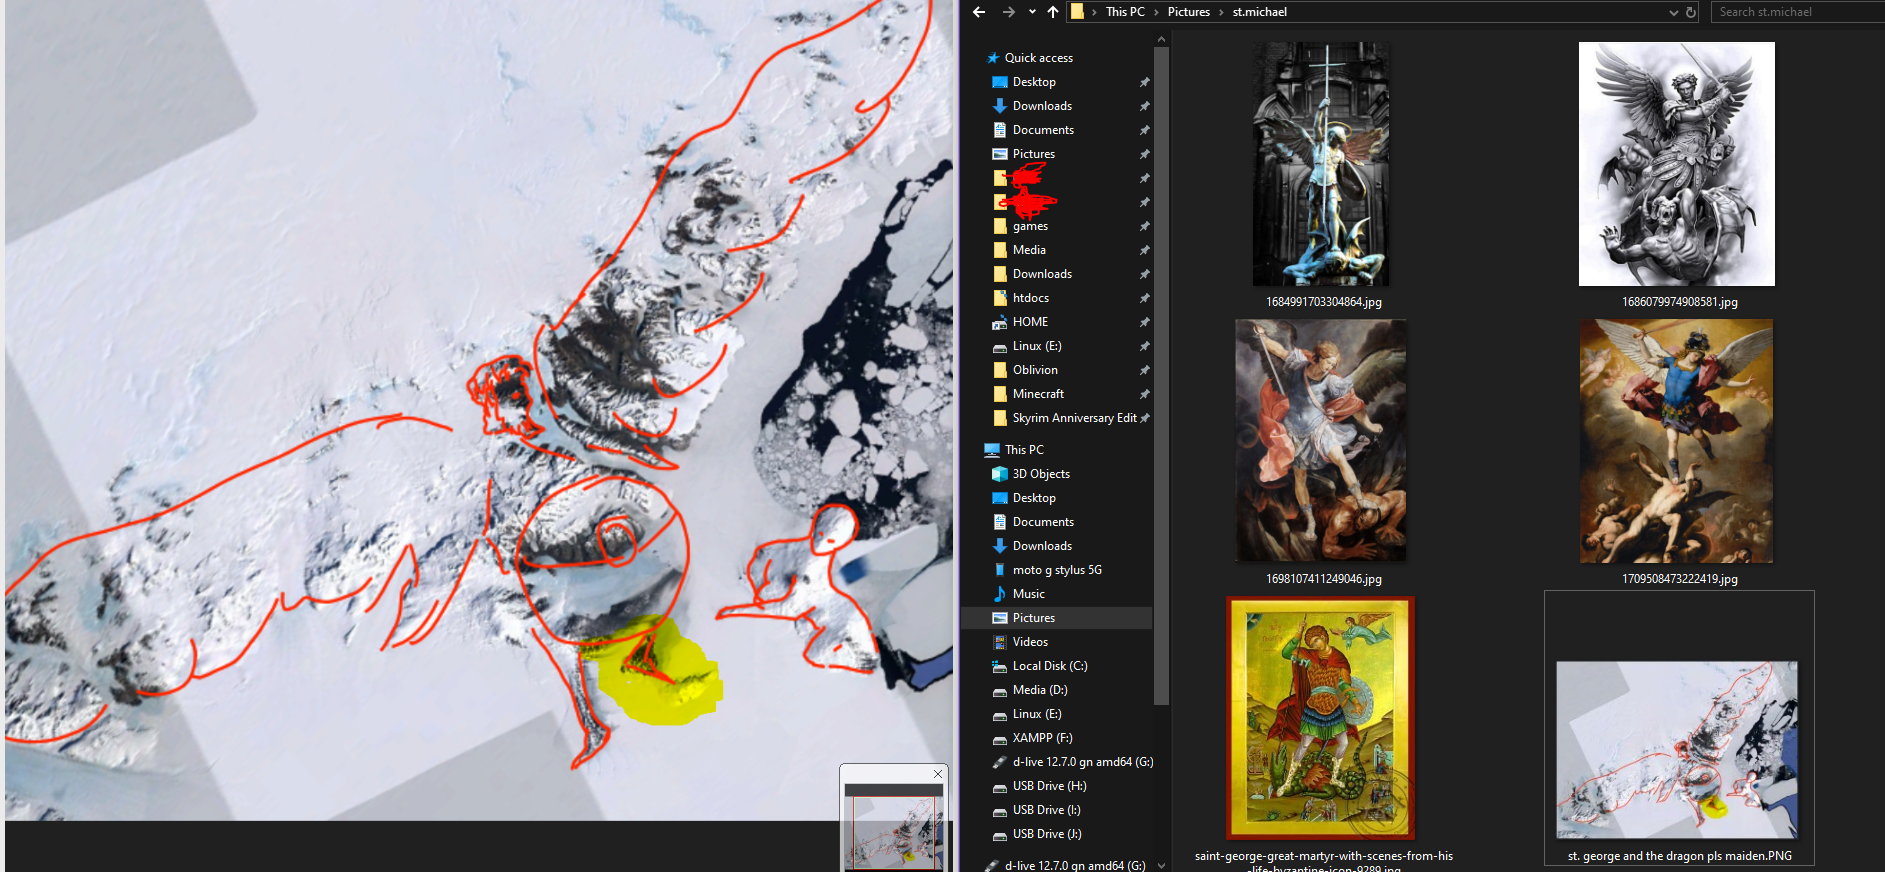Open the HOME network location icon
Image resolution: width=1885 pixels, height=872 pixels.
tap(1000, 322)
